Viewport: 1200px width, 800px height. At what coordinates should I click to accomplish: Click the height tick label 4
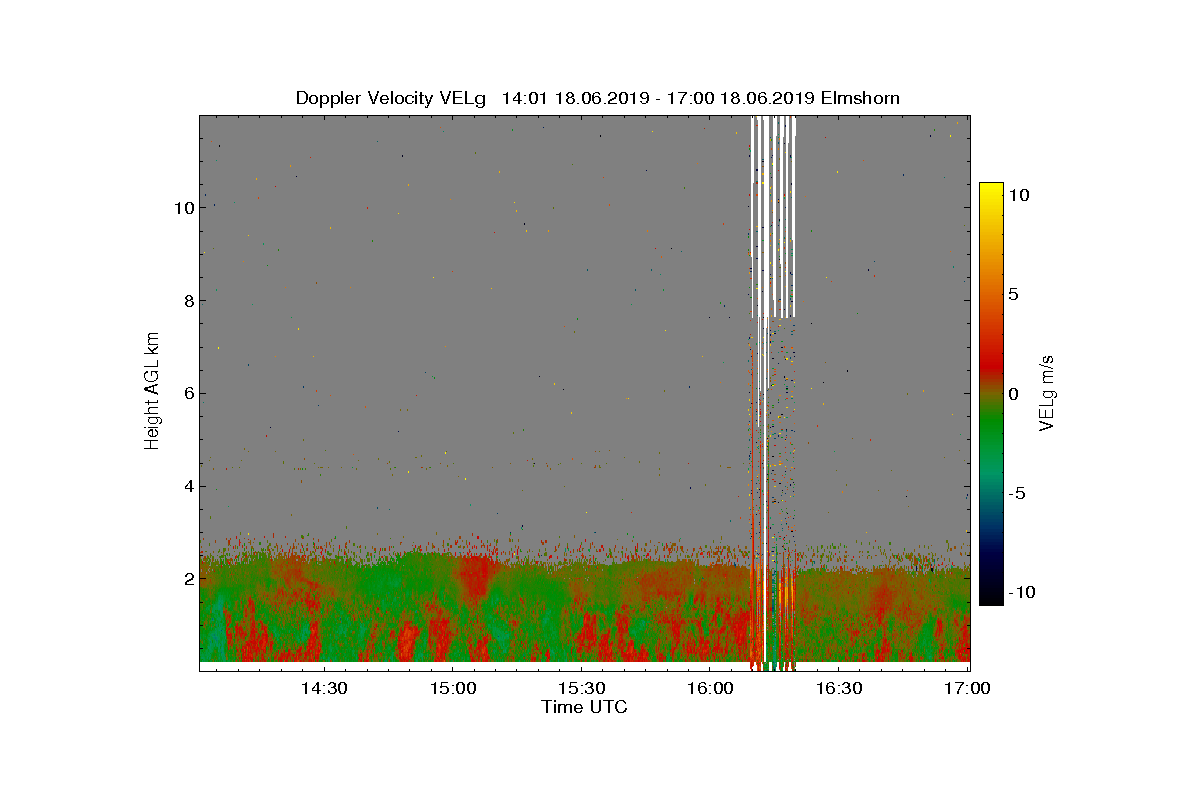pos(187,487)
